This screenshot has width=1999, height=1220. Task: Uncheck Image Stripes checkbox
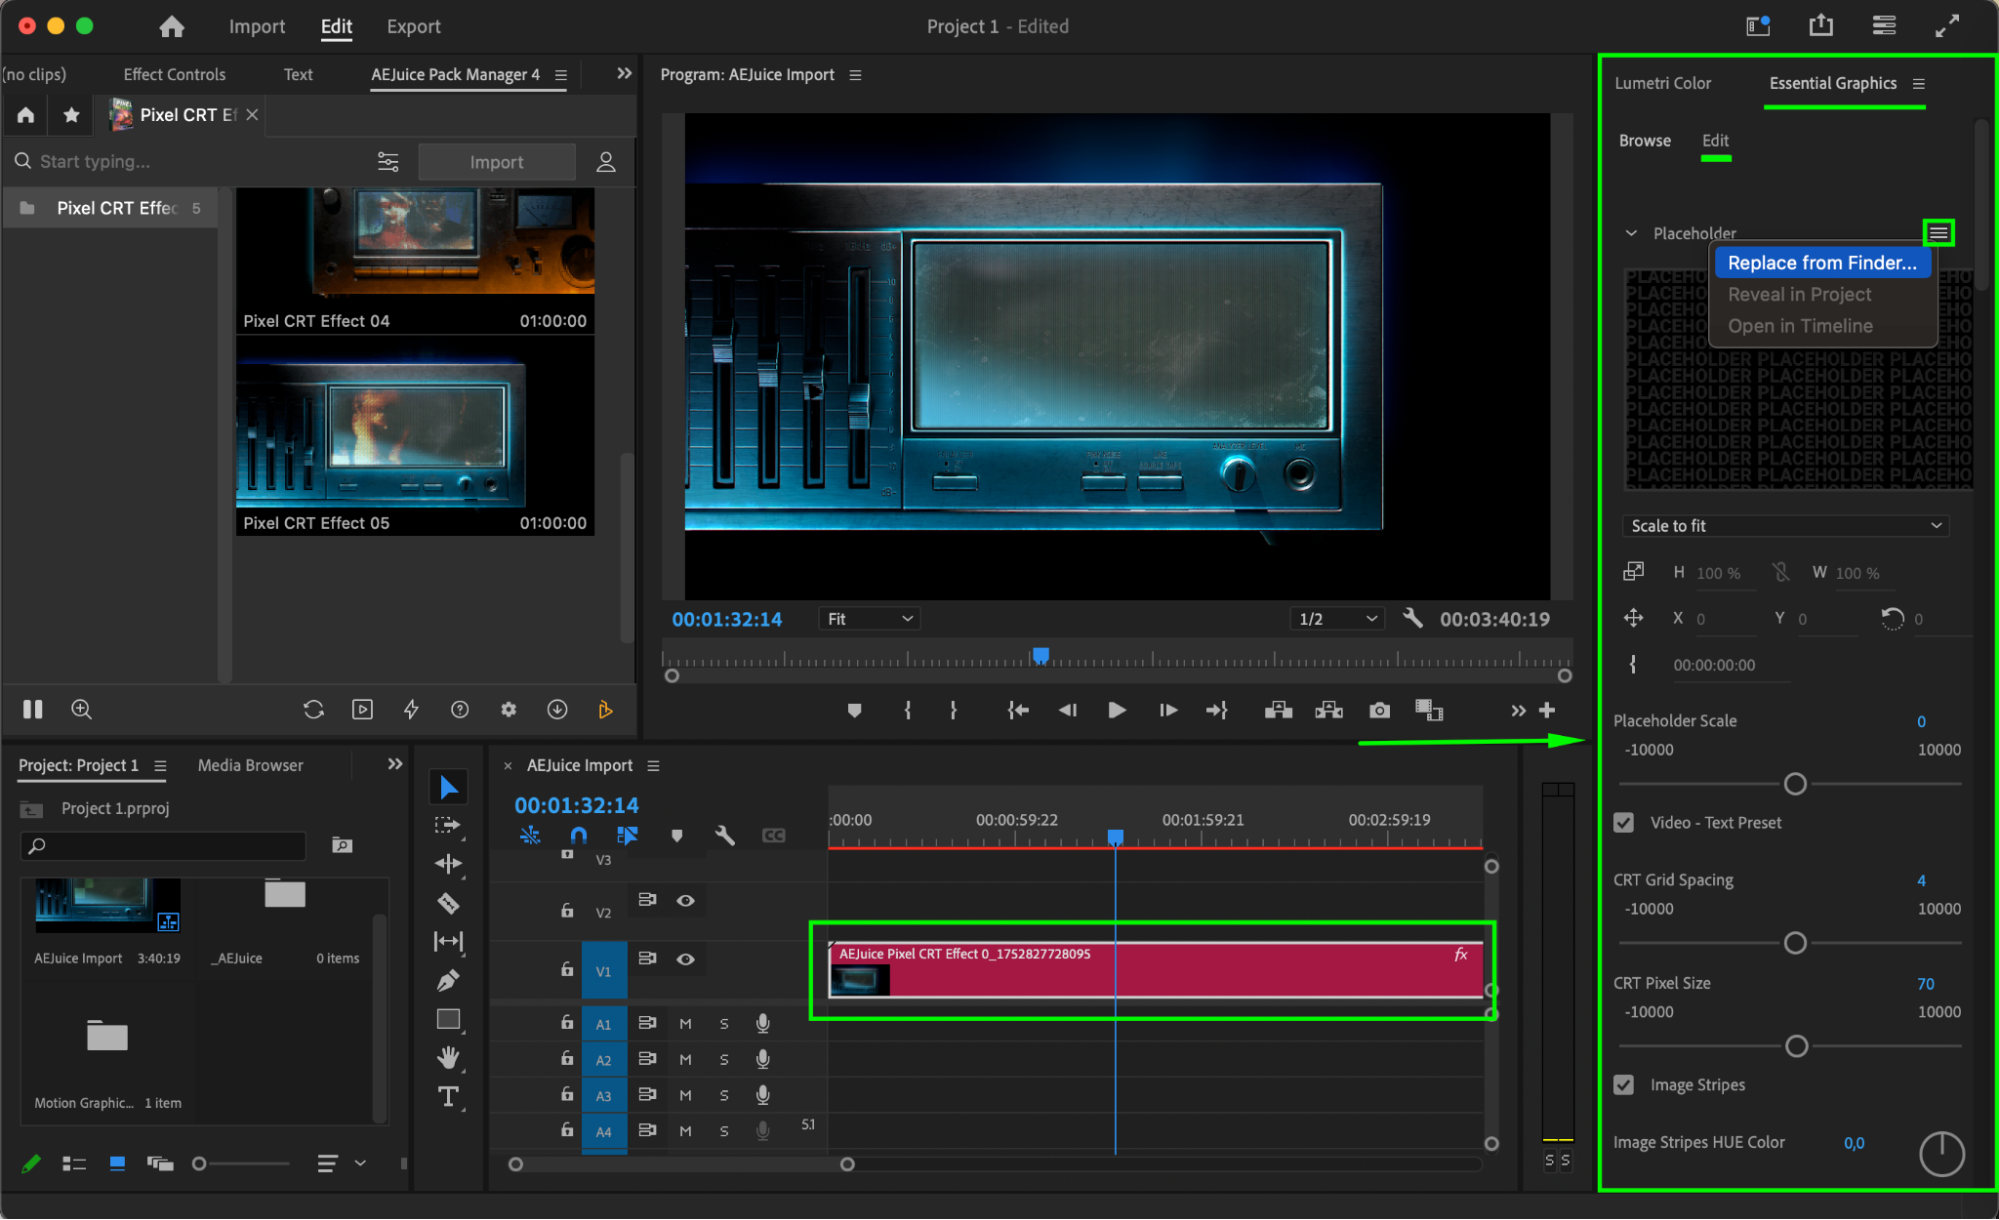[1624, 1085]
